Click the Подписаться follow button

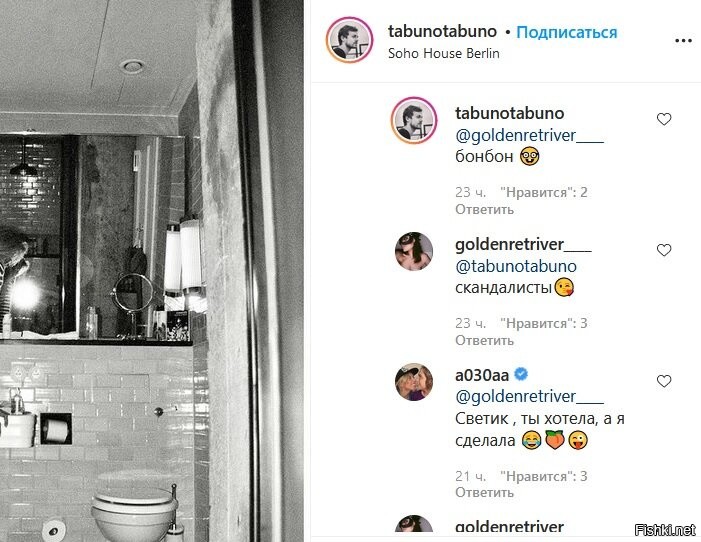566,32
